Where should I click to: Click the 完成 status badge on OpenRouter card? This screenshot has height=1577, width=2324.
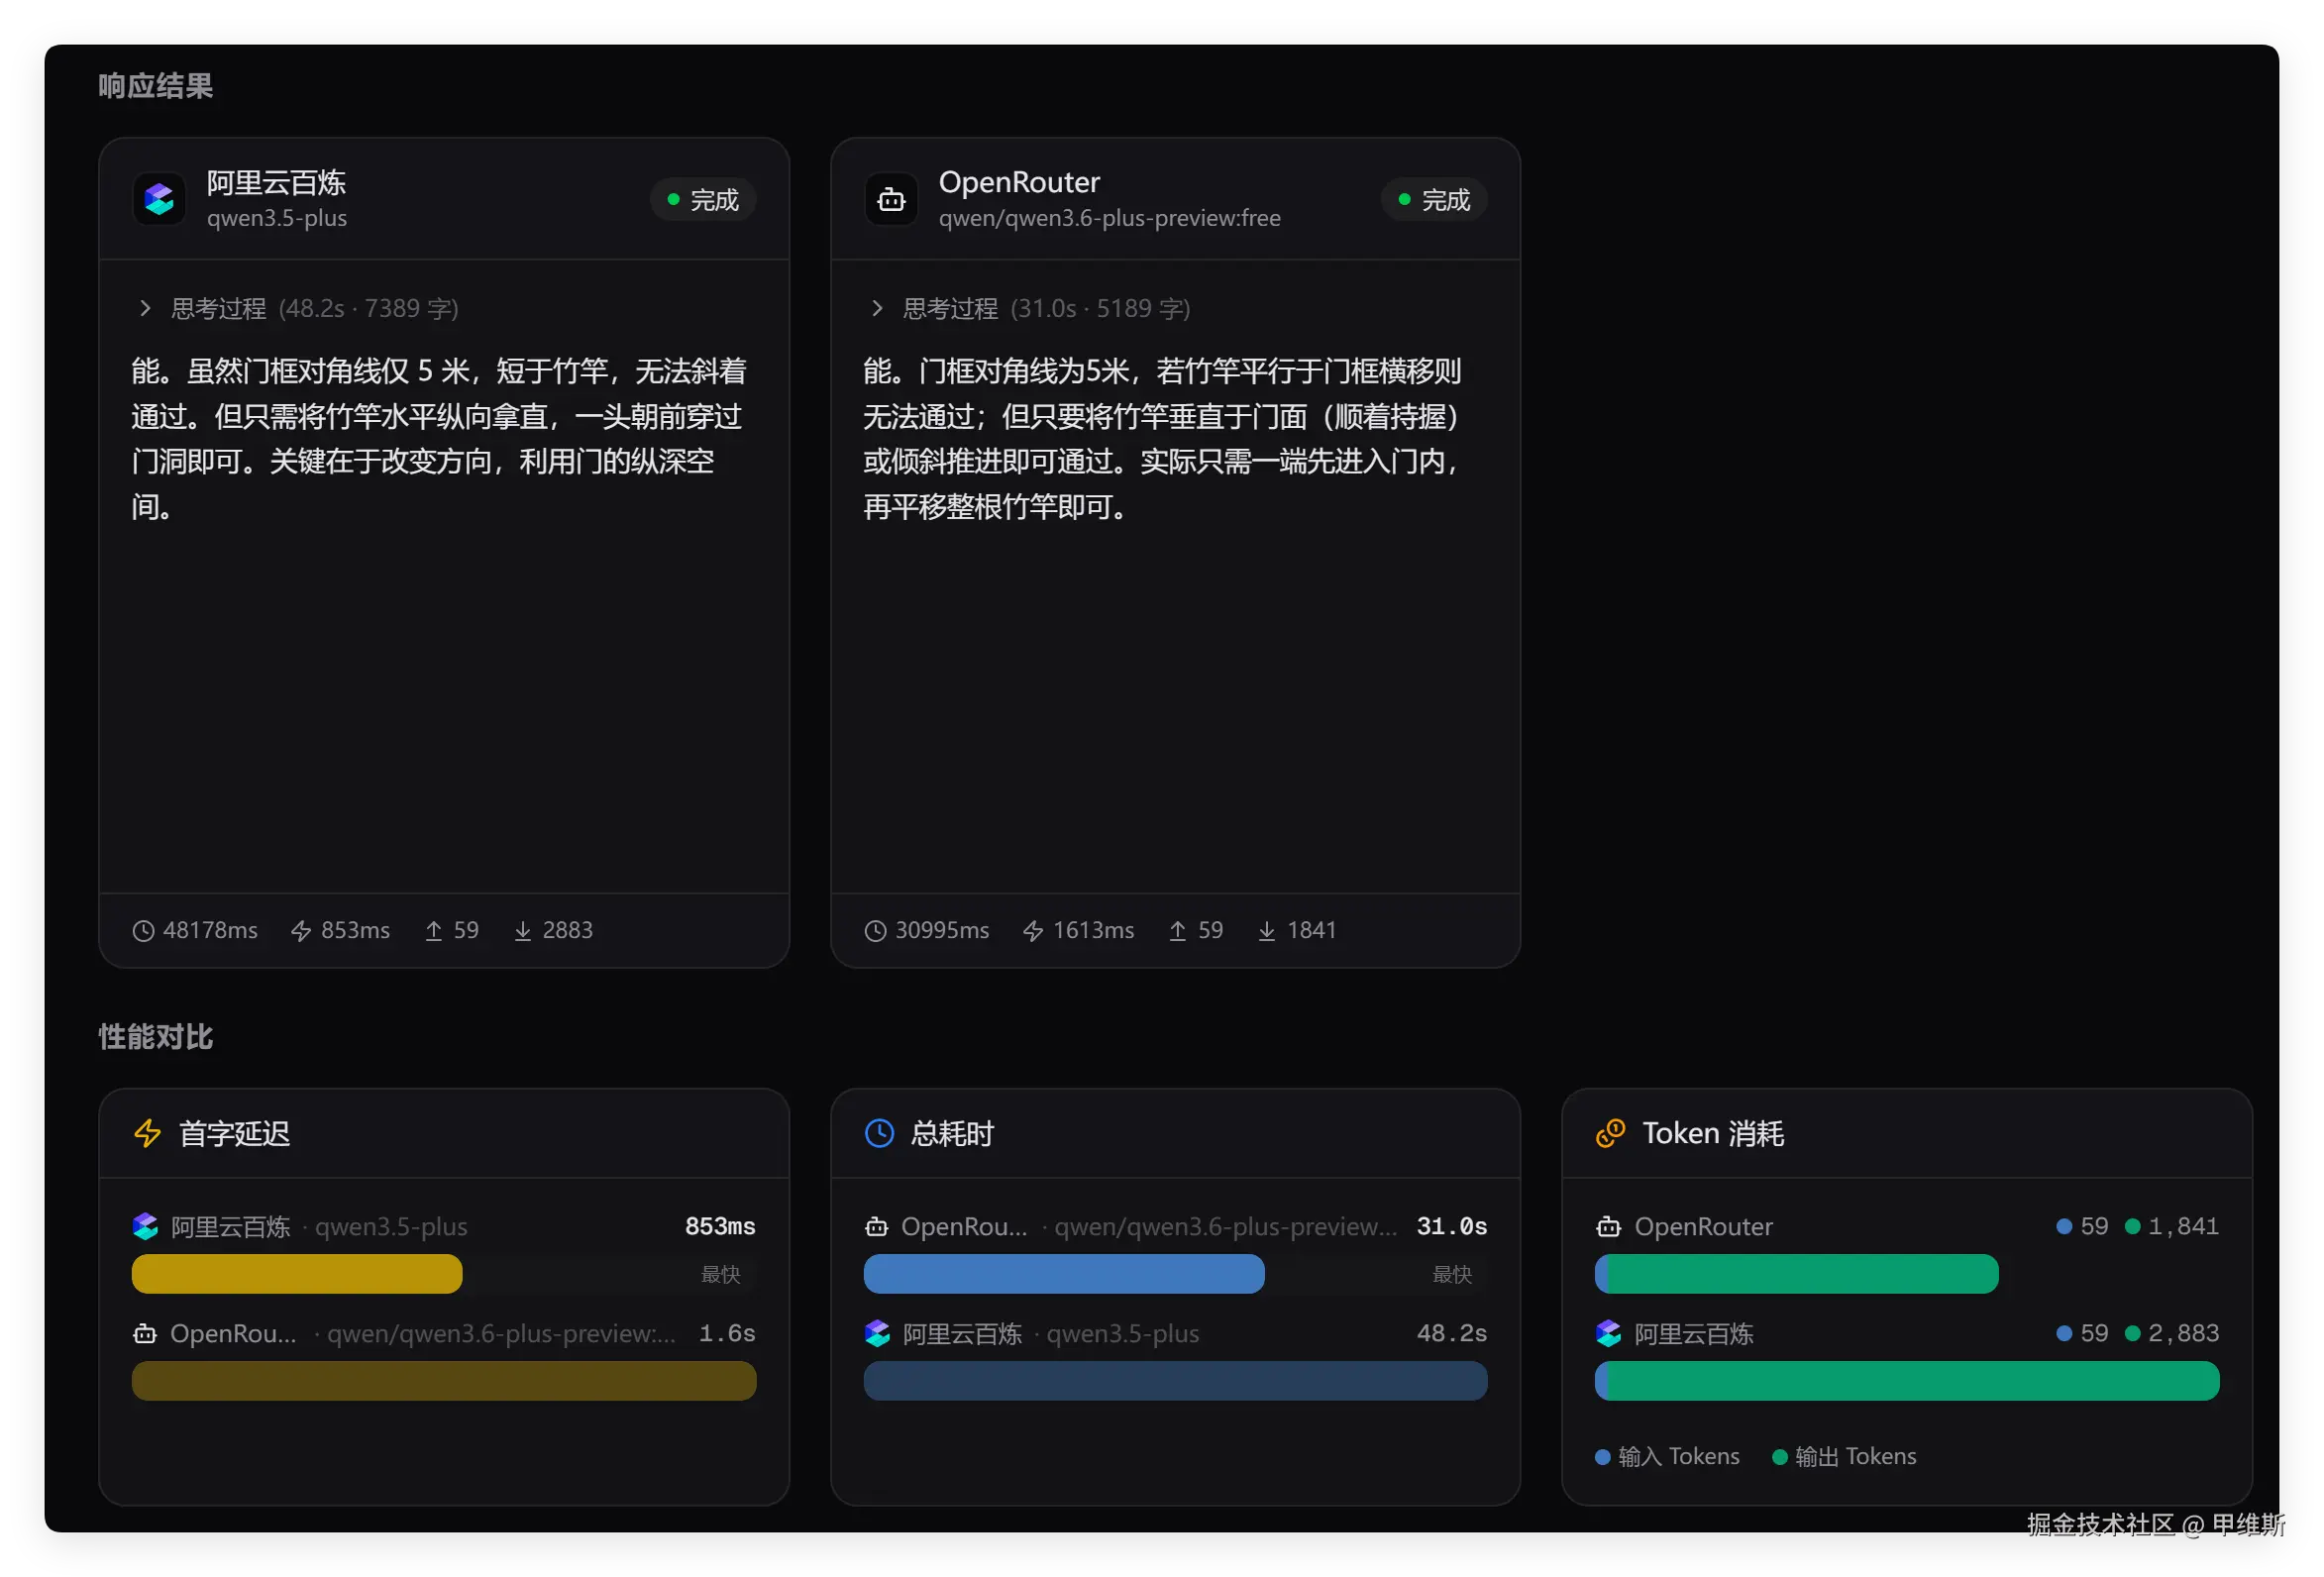(1434, 200)
